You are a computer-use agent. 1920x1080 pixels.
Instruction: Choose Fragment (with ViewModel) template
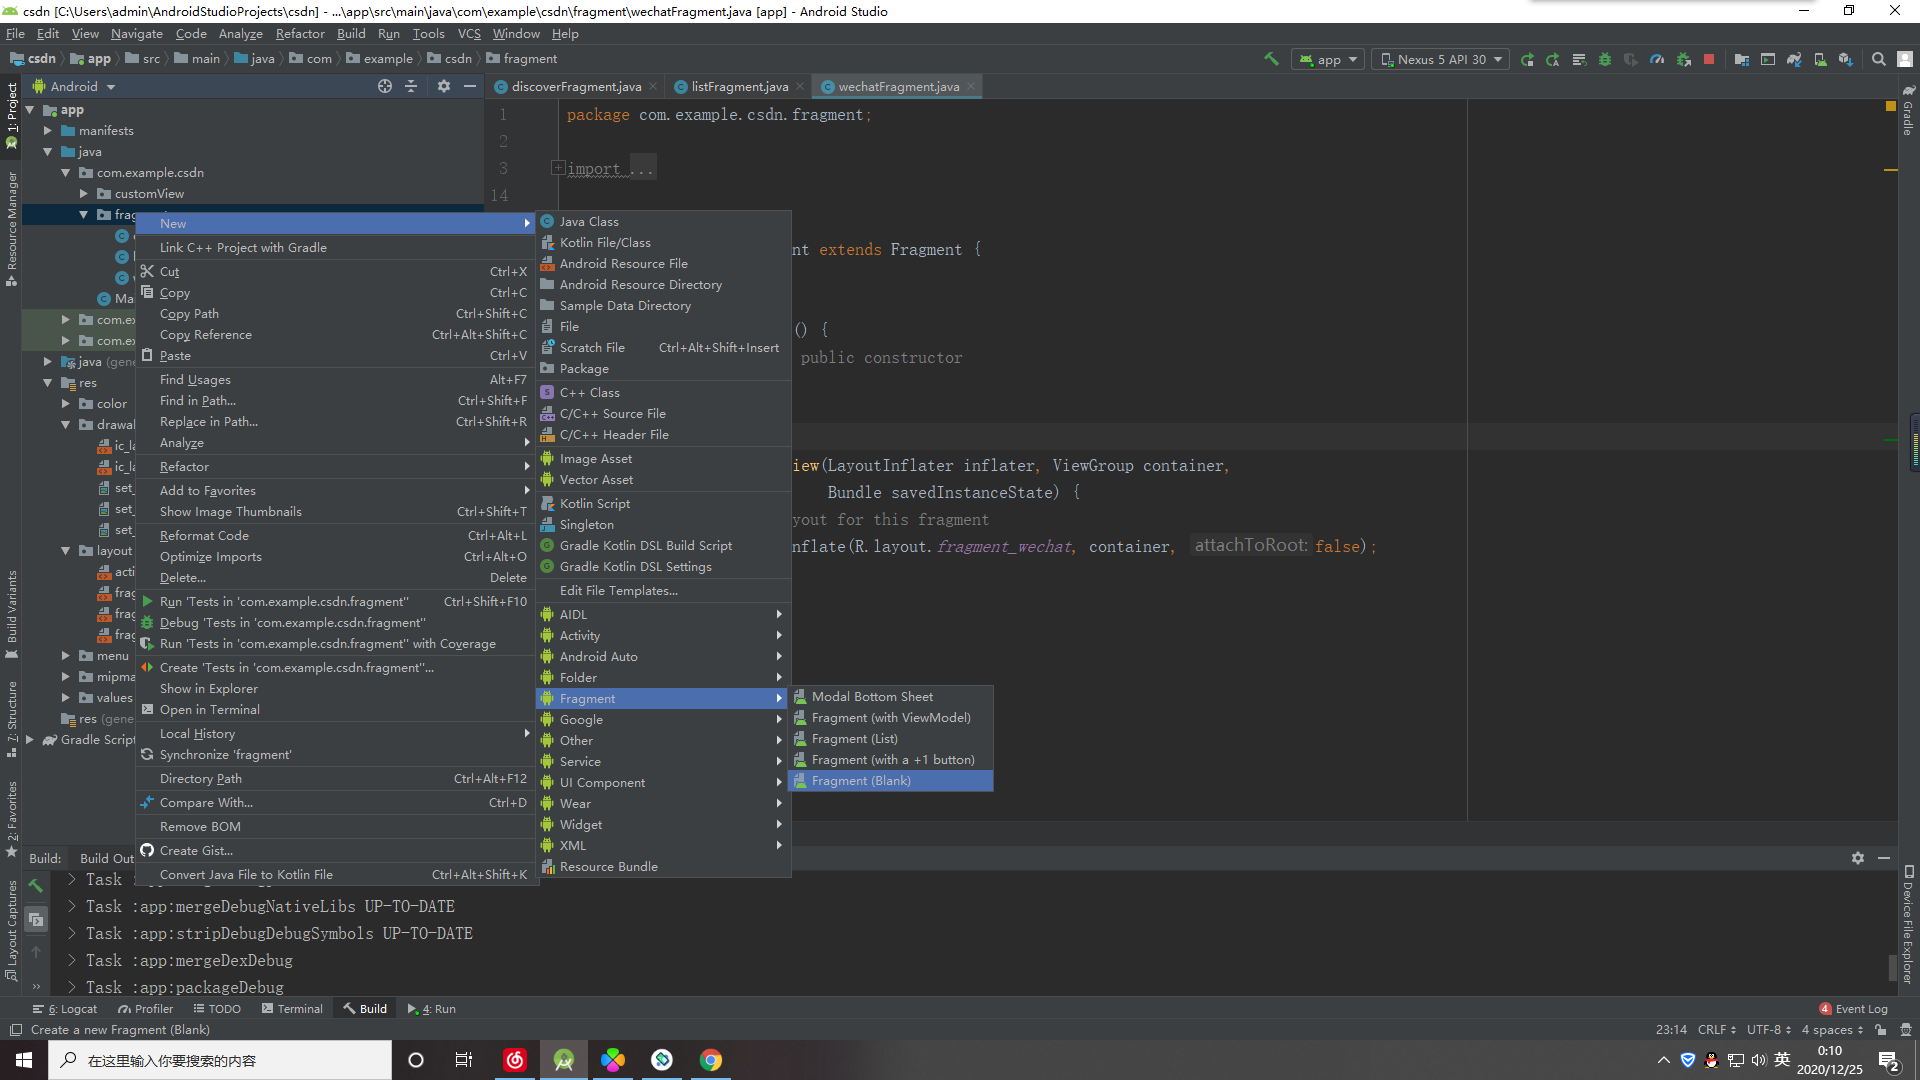click(x=890, y=717)
